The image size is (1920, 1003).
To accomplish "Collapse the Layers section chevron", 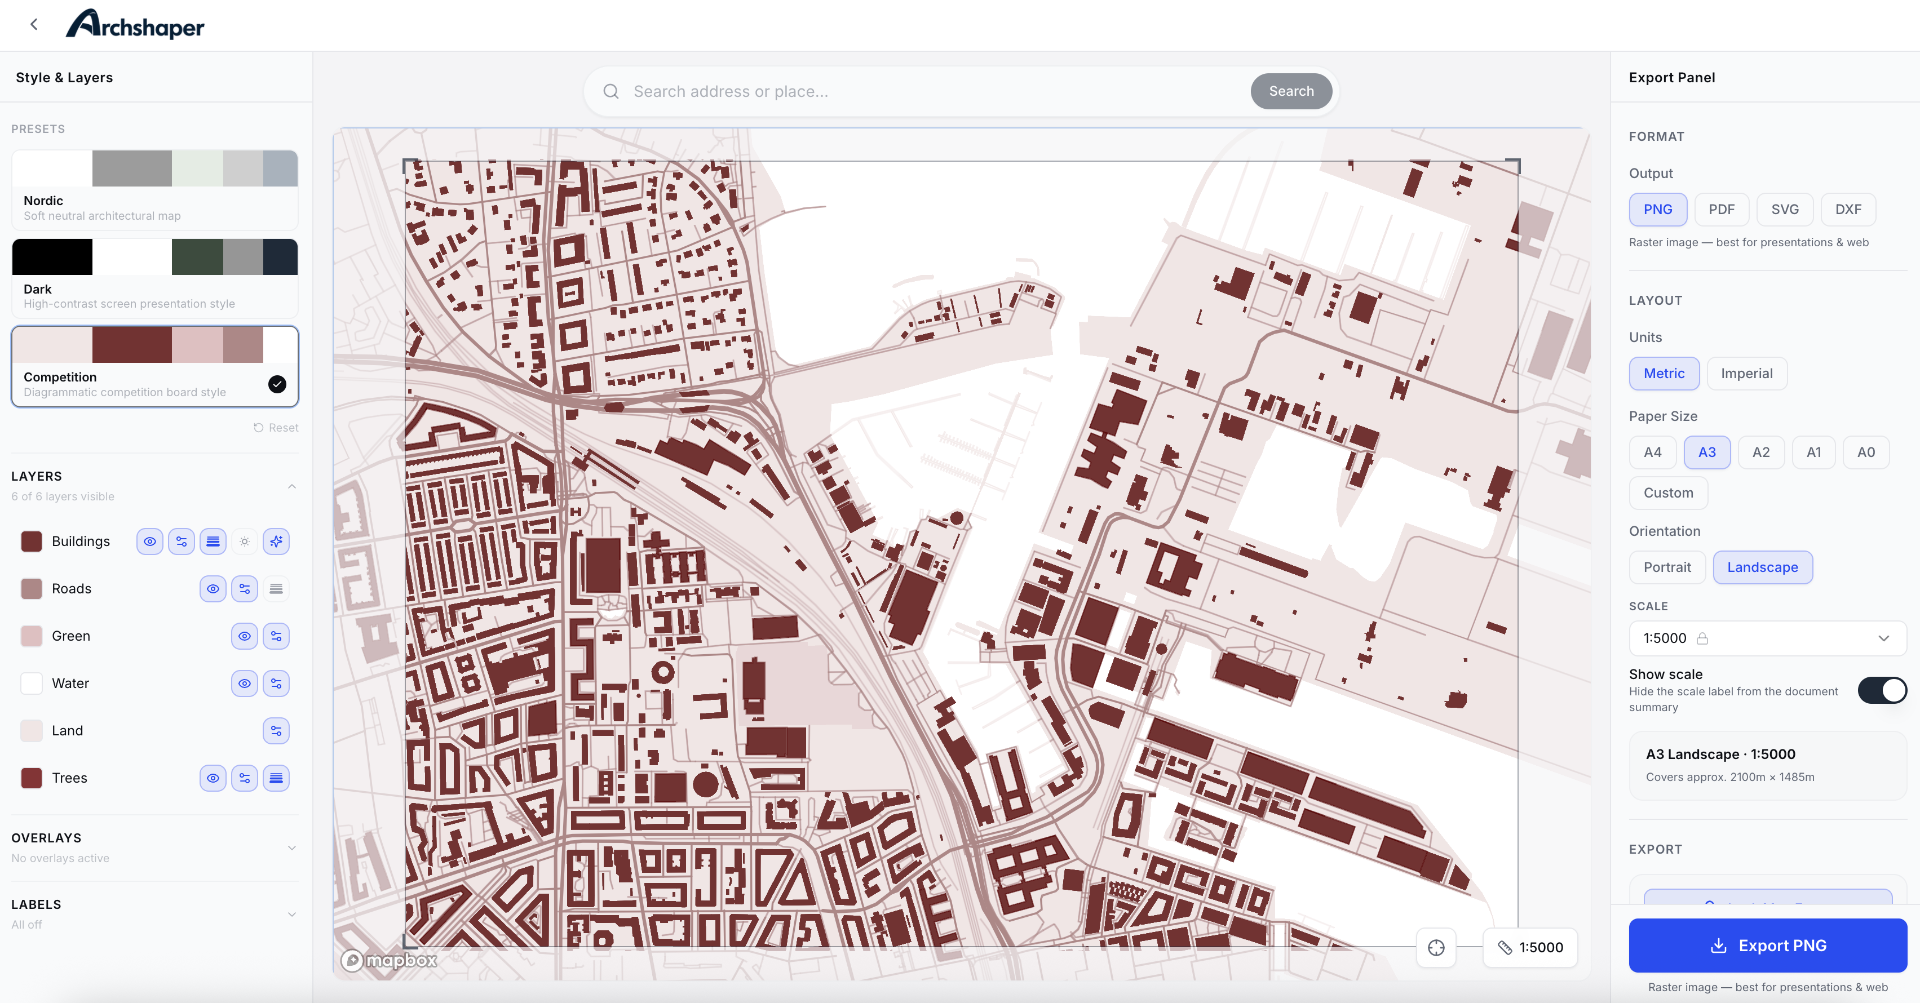I will pos(292,487).
